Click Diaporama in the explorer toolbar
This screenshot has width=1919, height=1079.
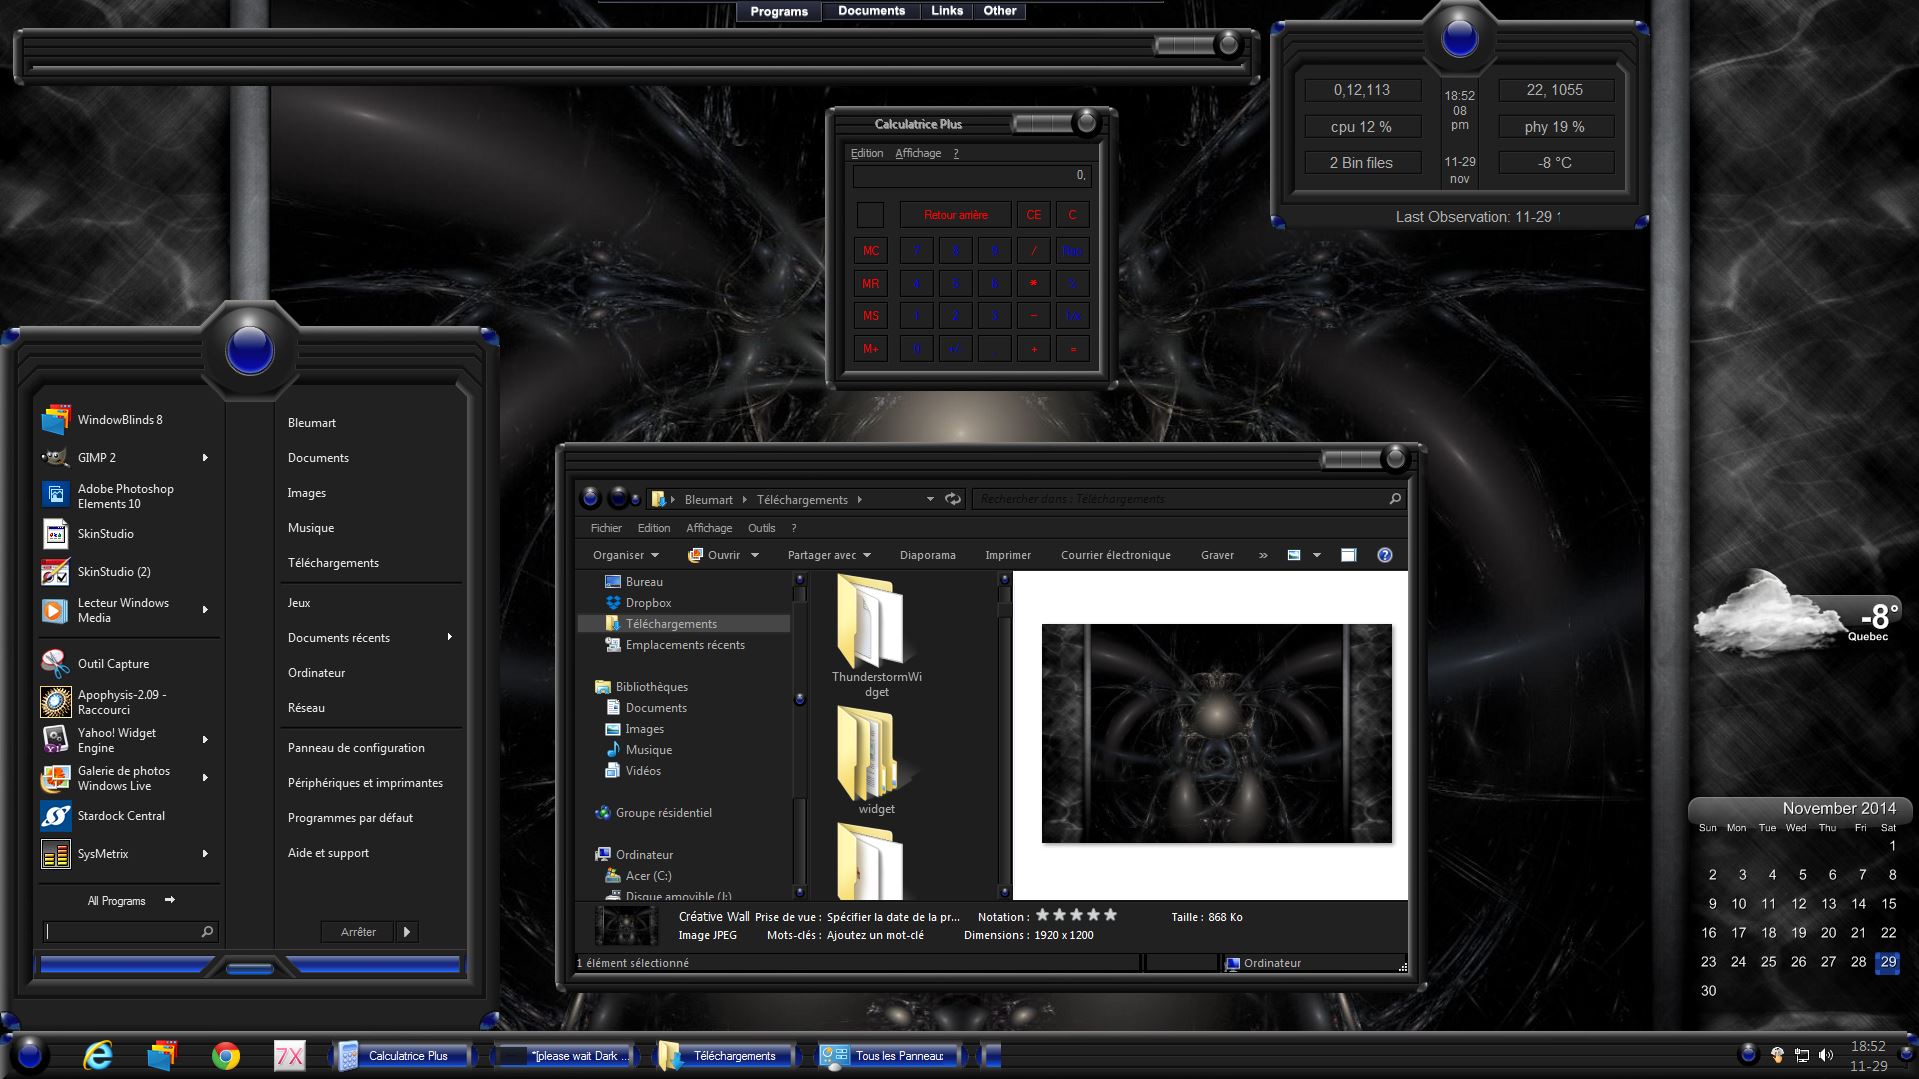(928, 555)
